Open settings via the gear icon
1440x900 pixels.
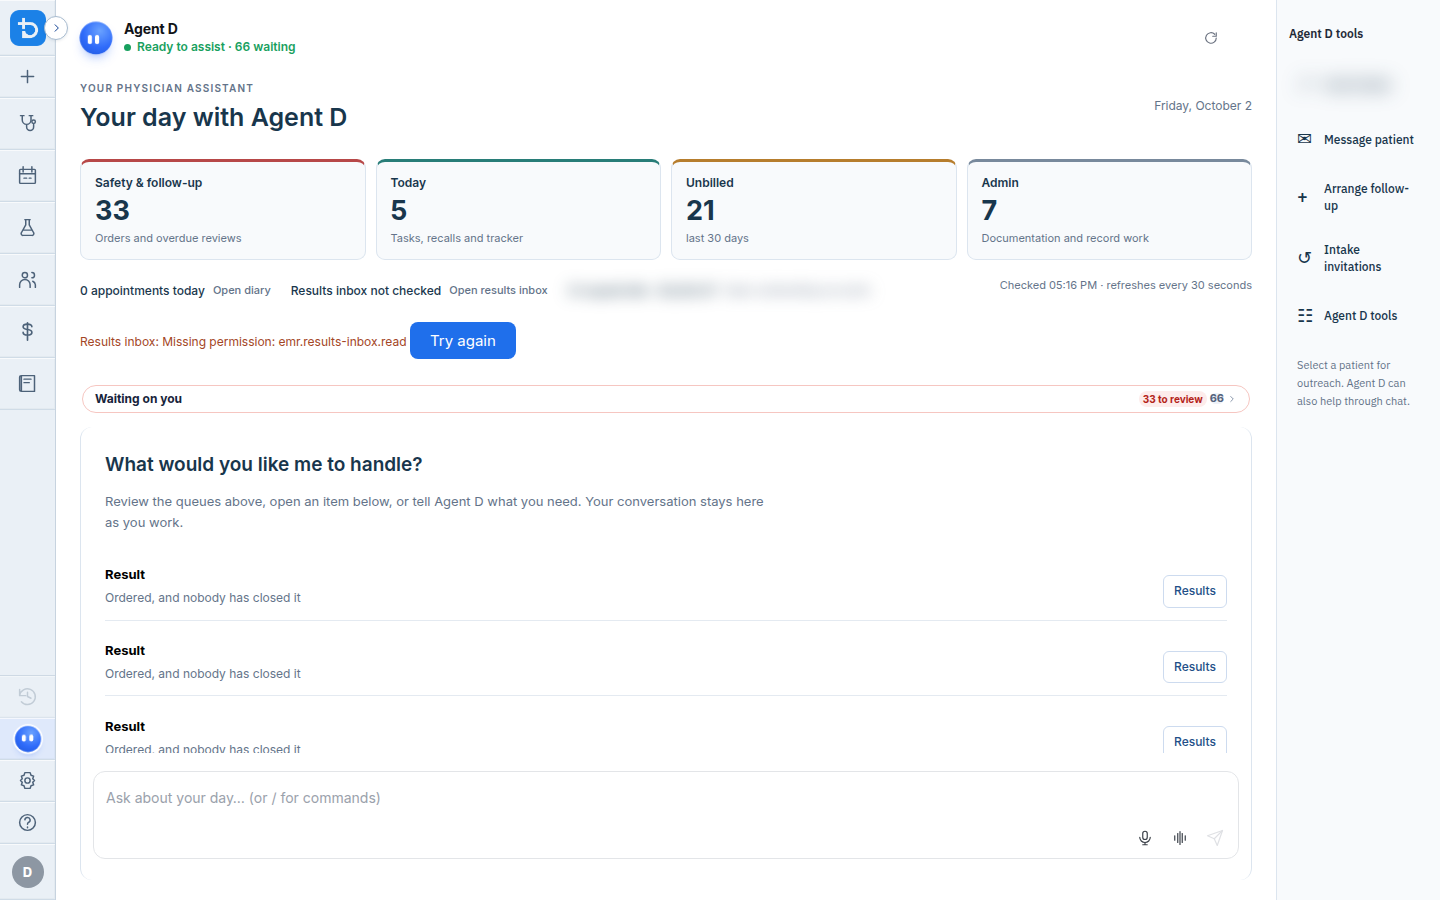27,780
